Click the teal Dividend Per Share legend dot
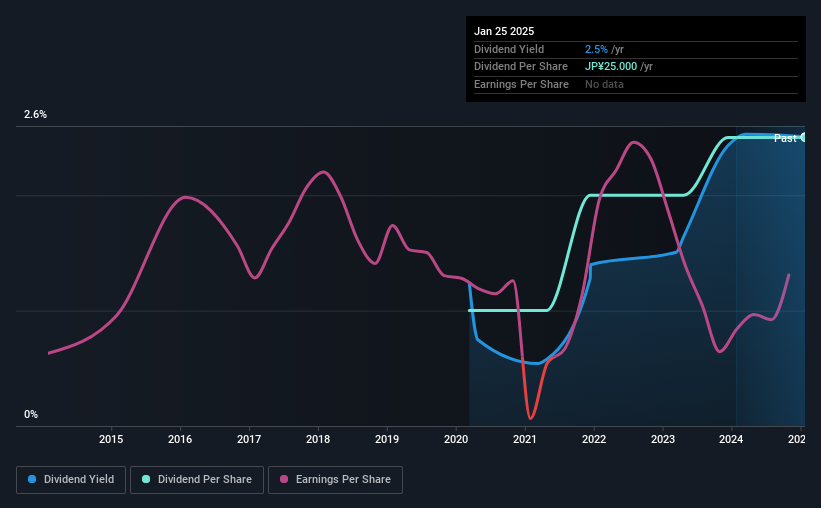Screen dimensions: 821x508 coord(146,479)
